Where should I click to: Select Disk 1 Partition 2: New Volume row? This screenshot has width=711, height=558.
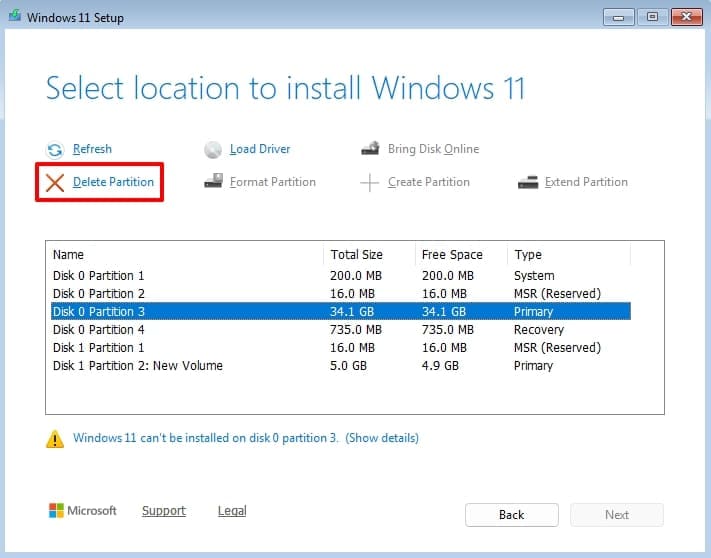coord(341,366)
